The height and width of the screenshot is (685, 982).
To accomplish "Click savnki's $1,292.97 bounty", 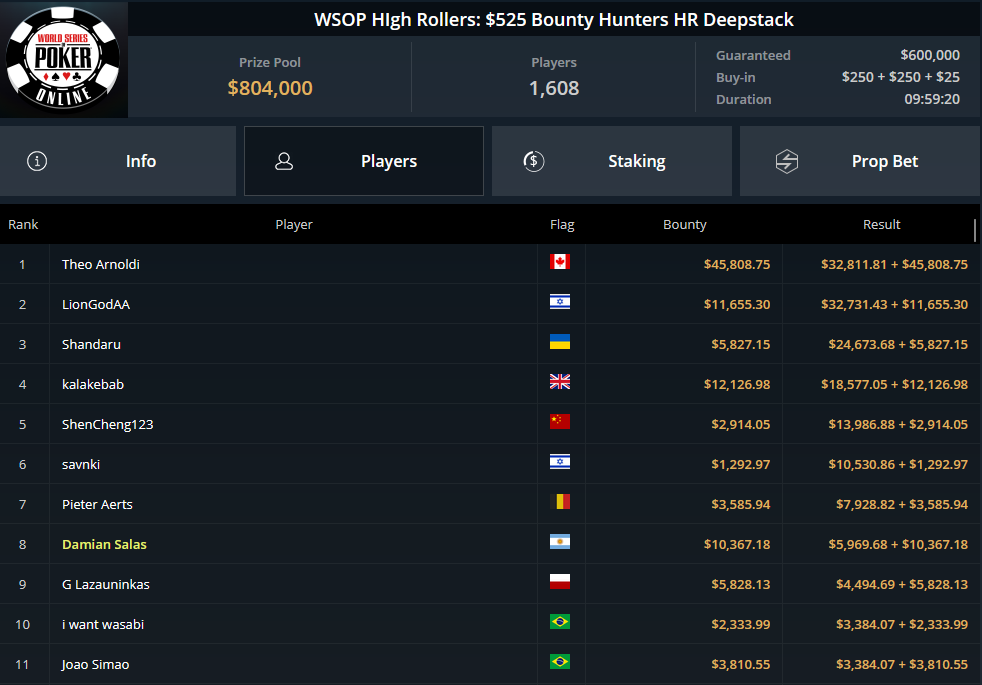I will coord(741,465).
